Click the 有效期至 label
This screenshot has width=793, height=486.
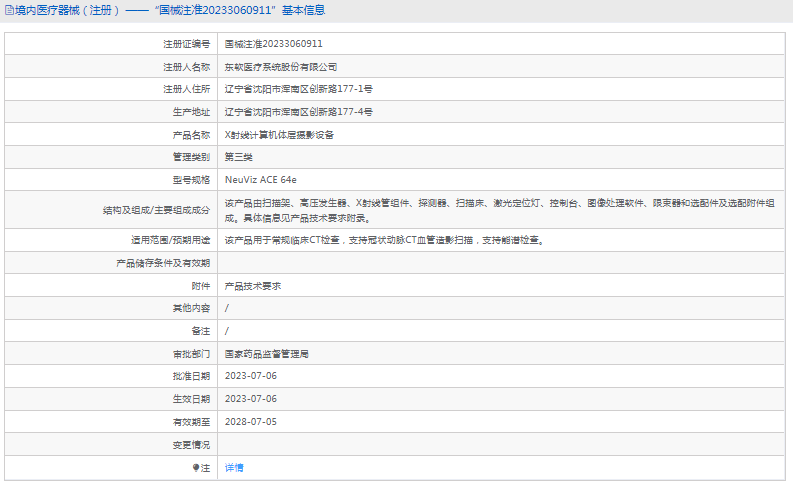tap(191, 422)
